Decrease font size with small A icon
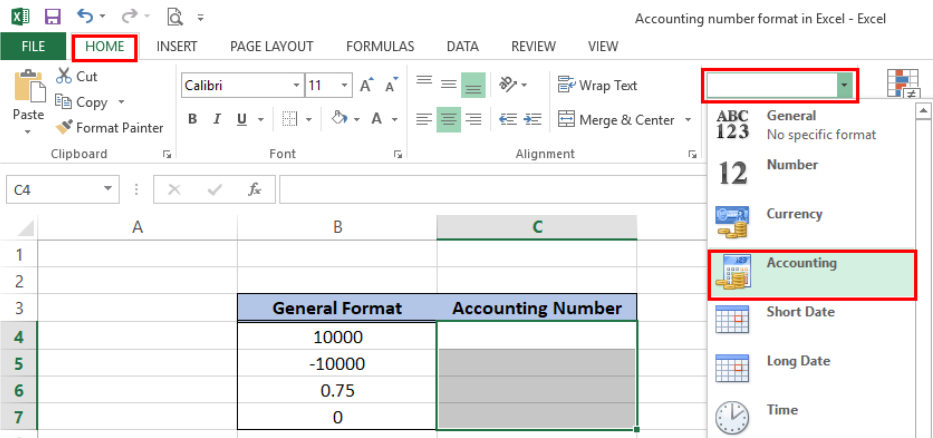 [391, 86]
